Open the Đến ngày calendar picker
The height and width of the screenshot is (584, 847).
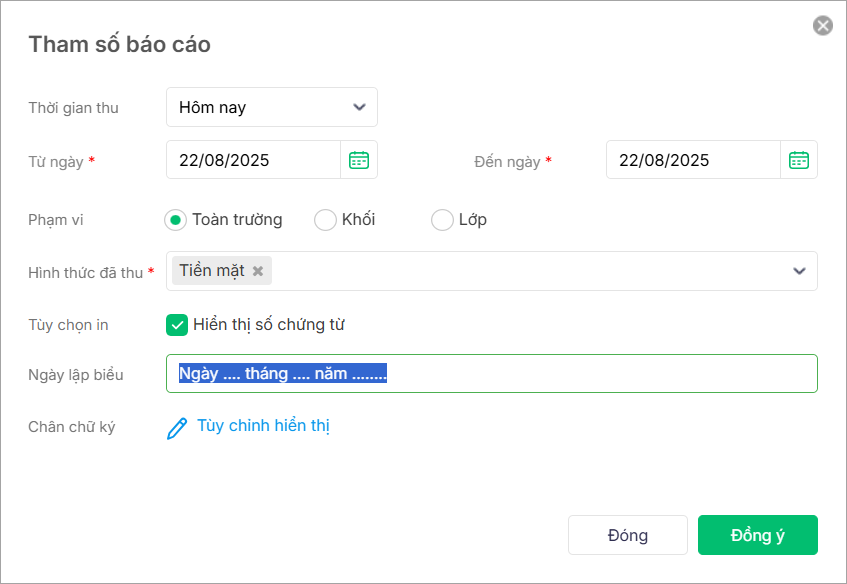799,160
